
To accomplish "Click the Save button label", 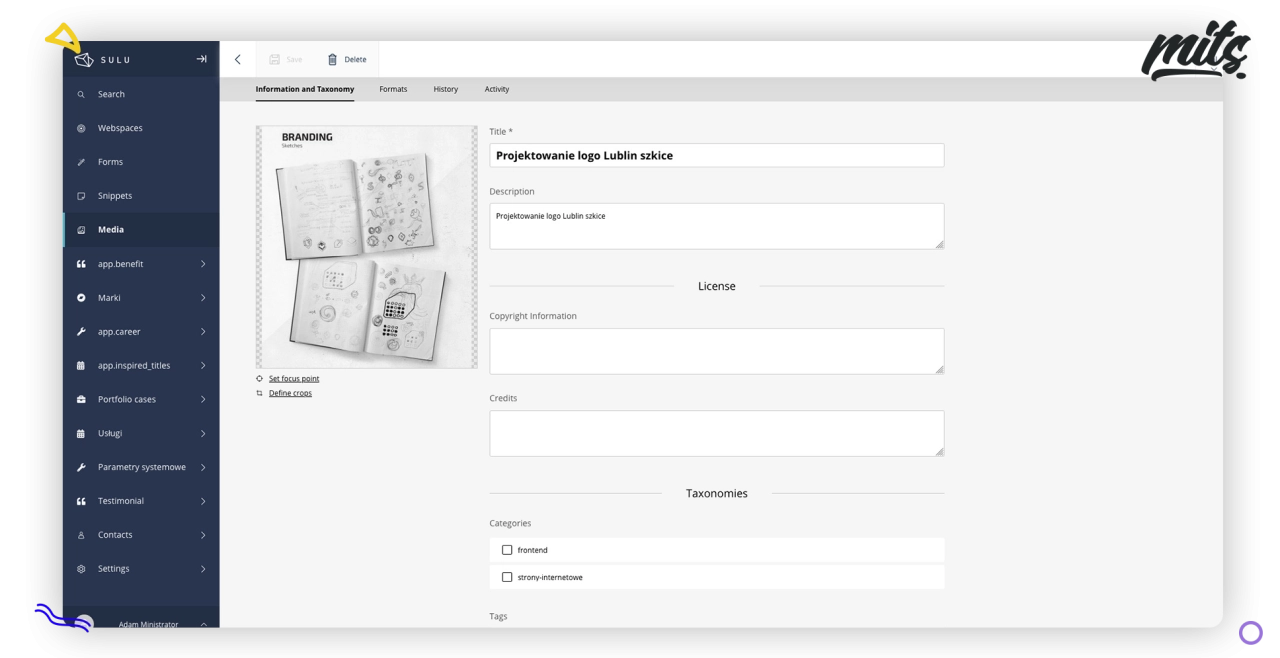I will point(294,59).
